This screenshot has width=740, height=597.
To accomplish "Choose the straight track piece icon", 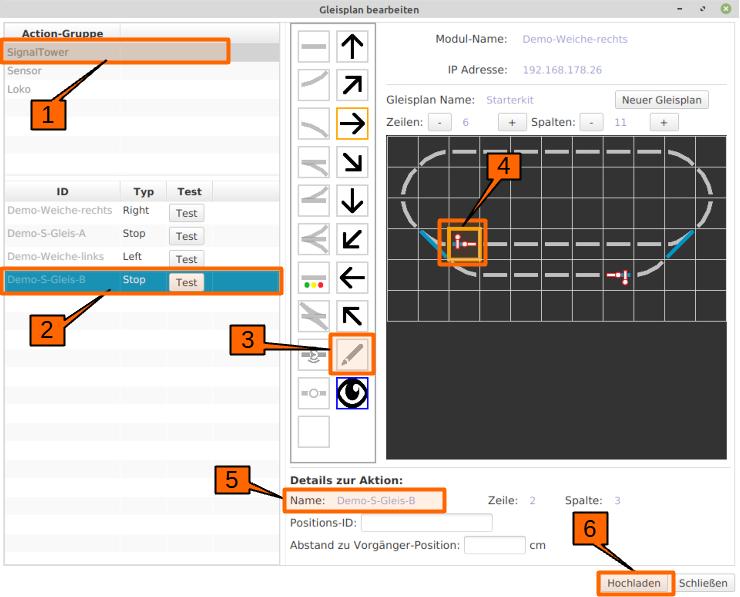I will [x=314, y=46].
